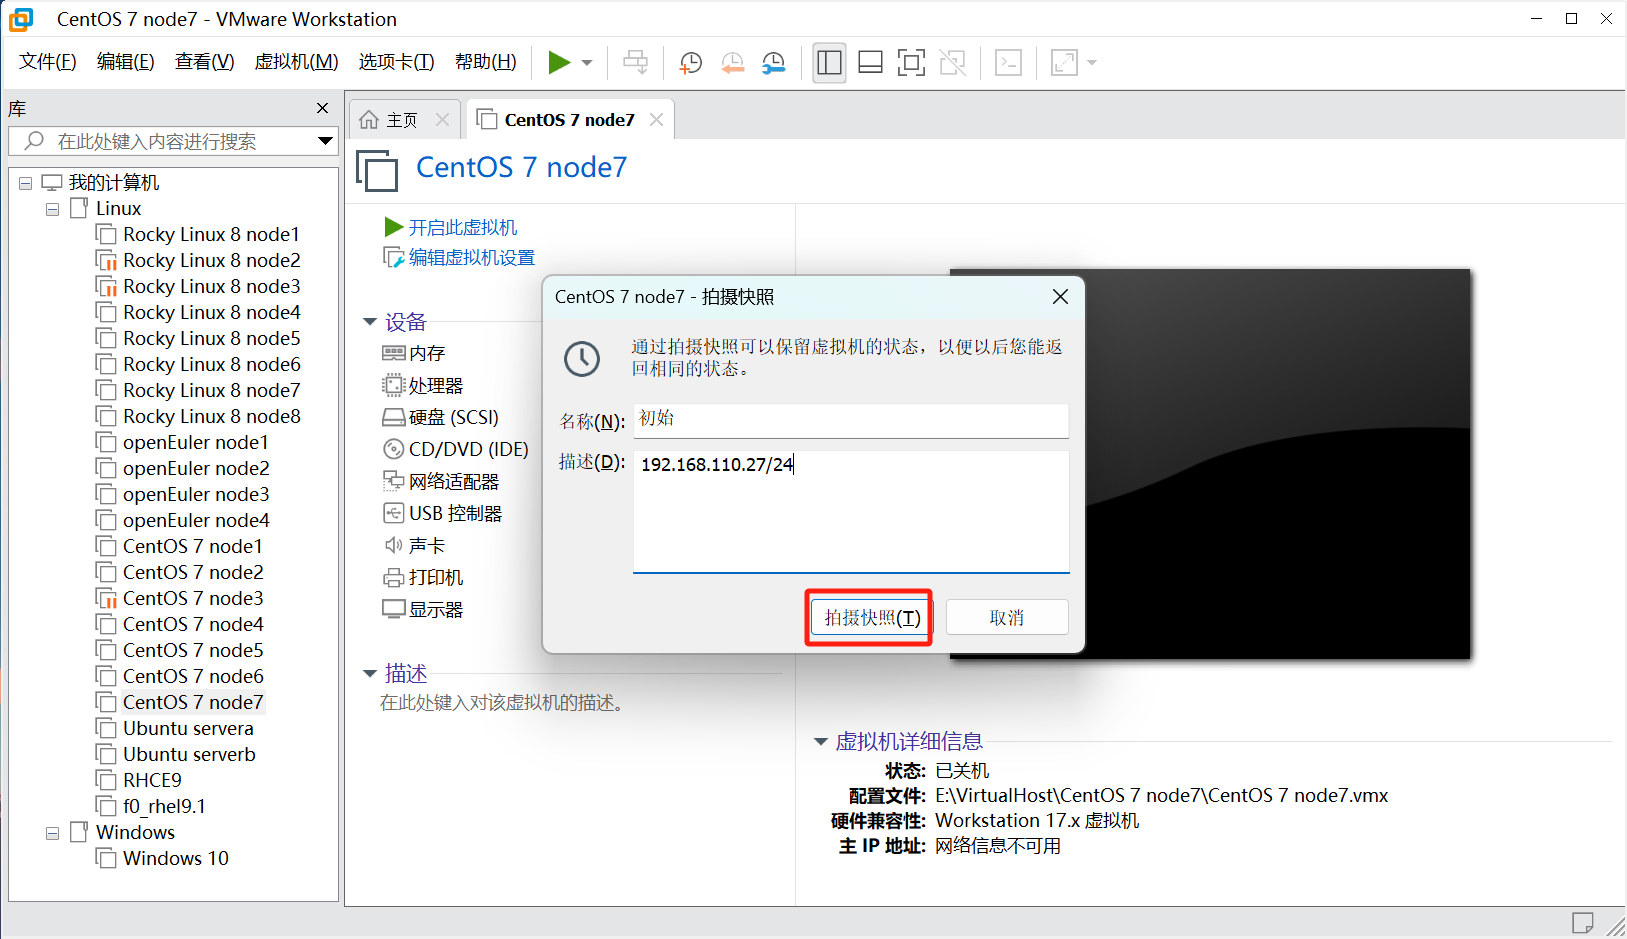The width and height of the screenshot is (1627, 939).
Task: Open the snapshot manager wrench icon
Action: point(774,63)
